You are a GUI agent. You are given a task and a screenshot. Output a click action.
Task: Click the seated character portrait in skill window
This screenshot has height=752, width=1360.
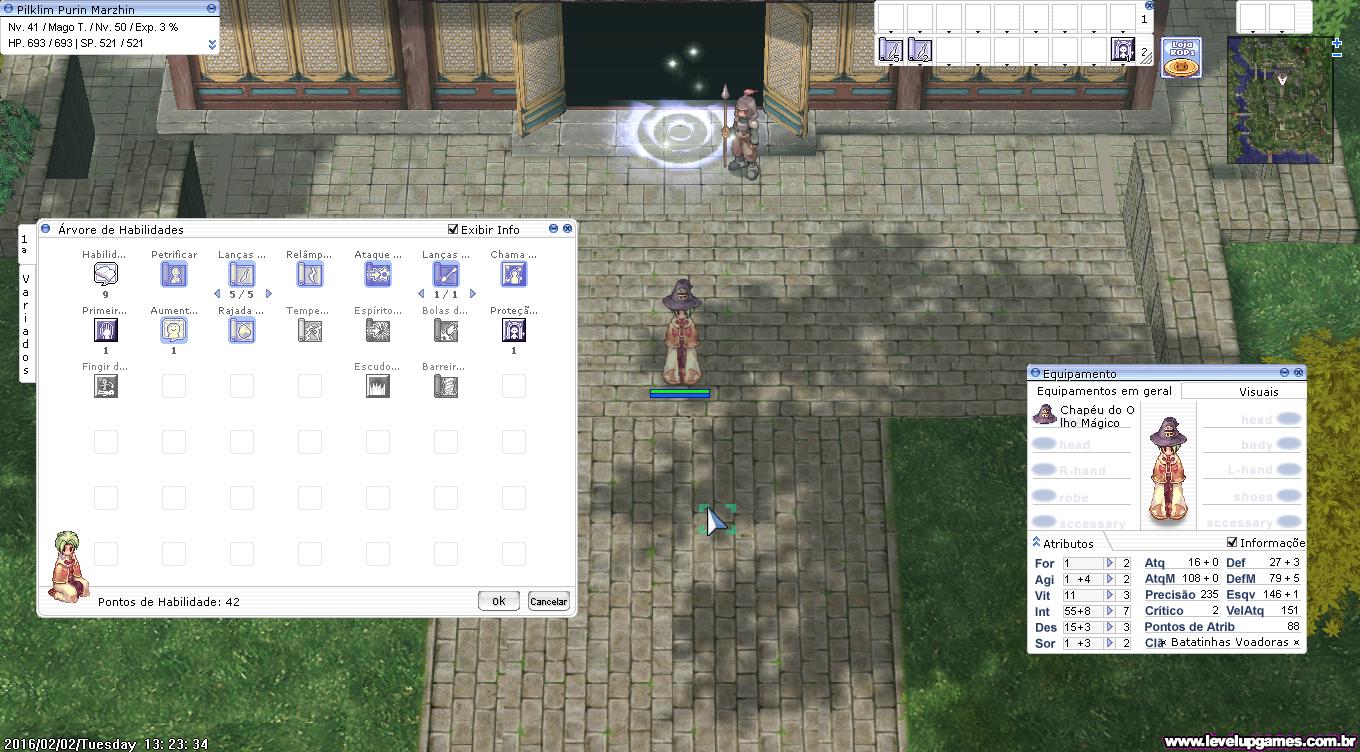point(68,566)
